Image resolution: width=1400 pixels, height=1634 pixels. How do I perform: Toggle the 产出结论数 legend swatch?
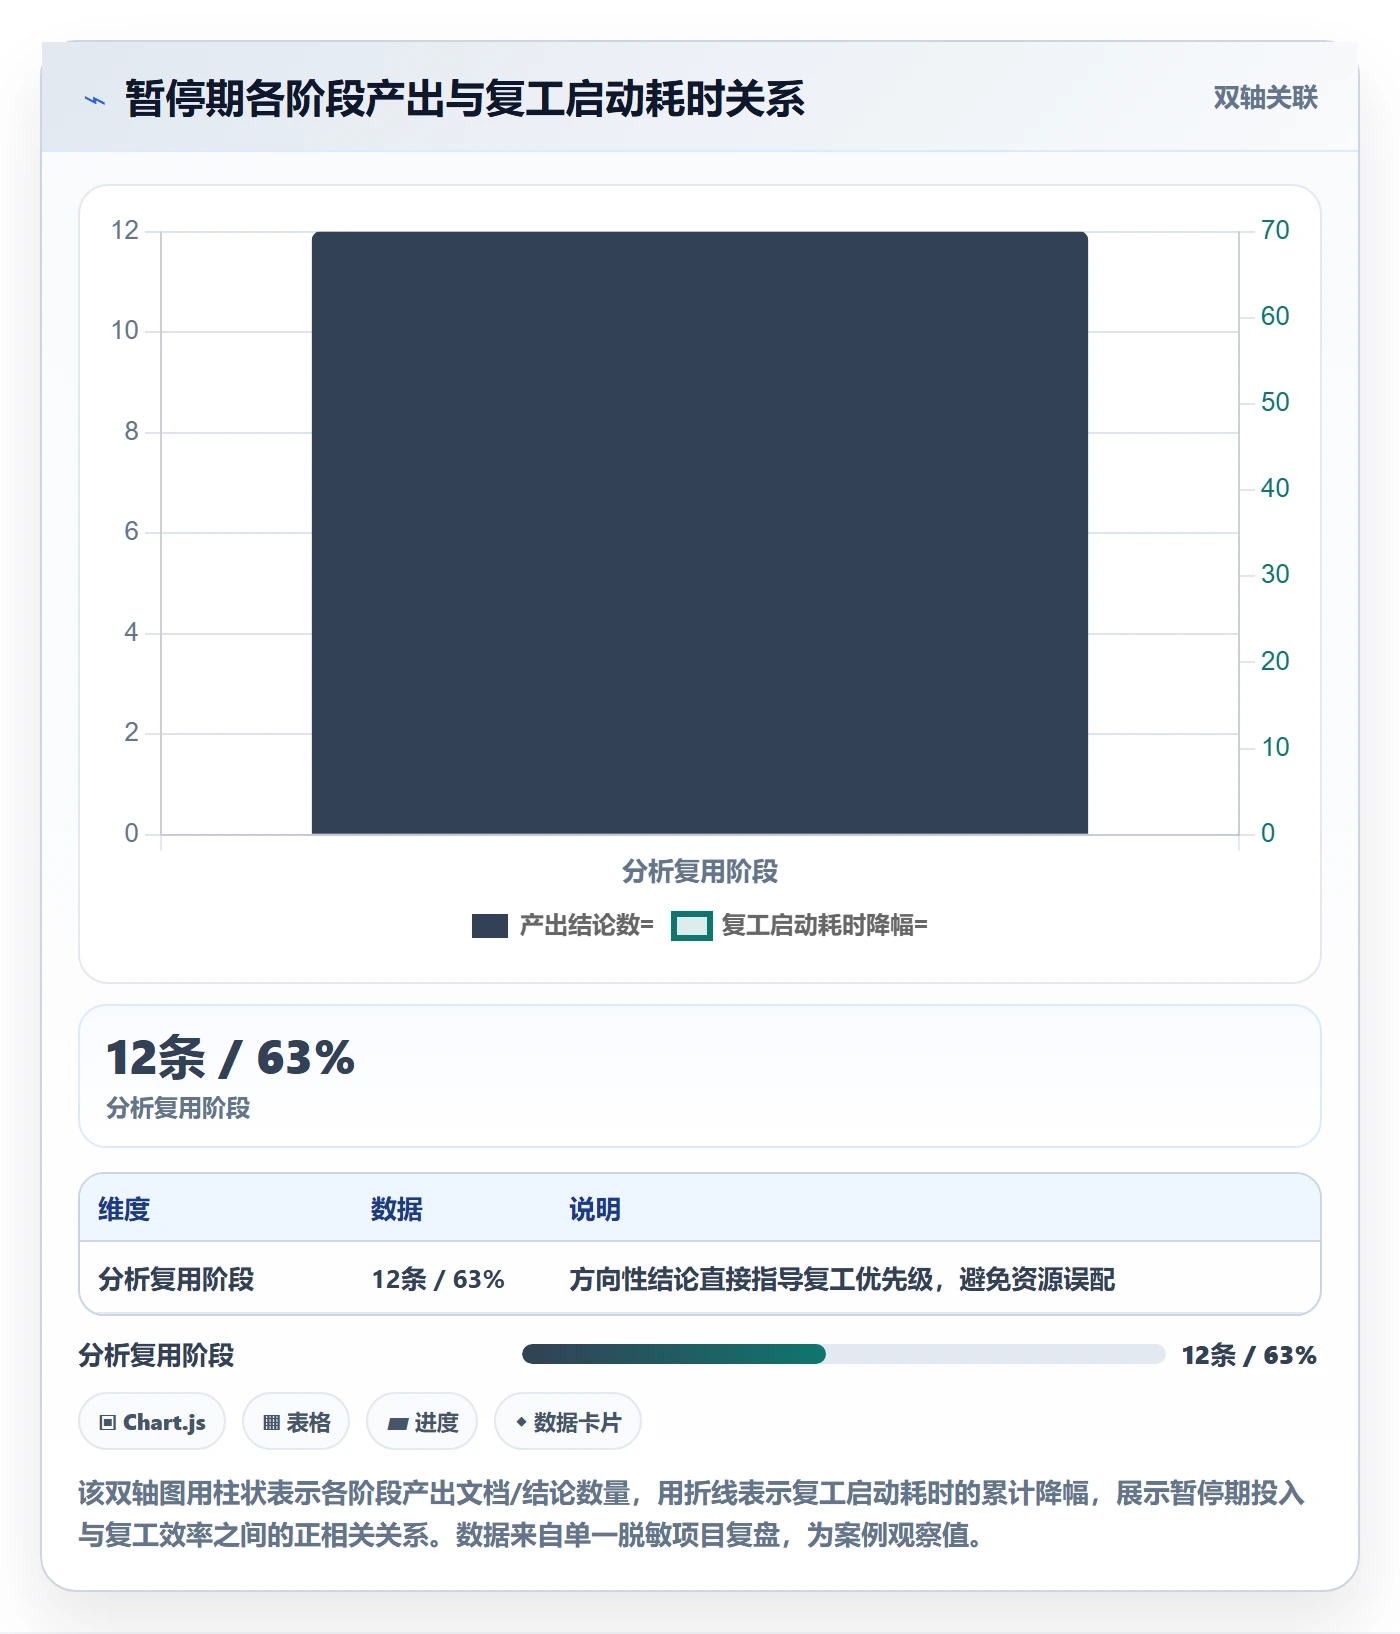coord(490,926)
